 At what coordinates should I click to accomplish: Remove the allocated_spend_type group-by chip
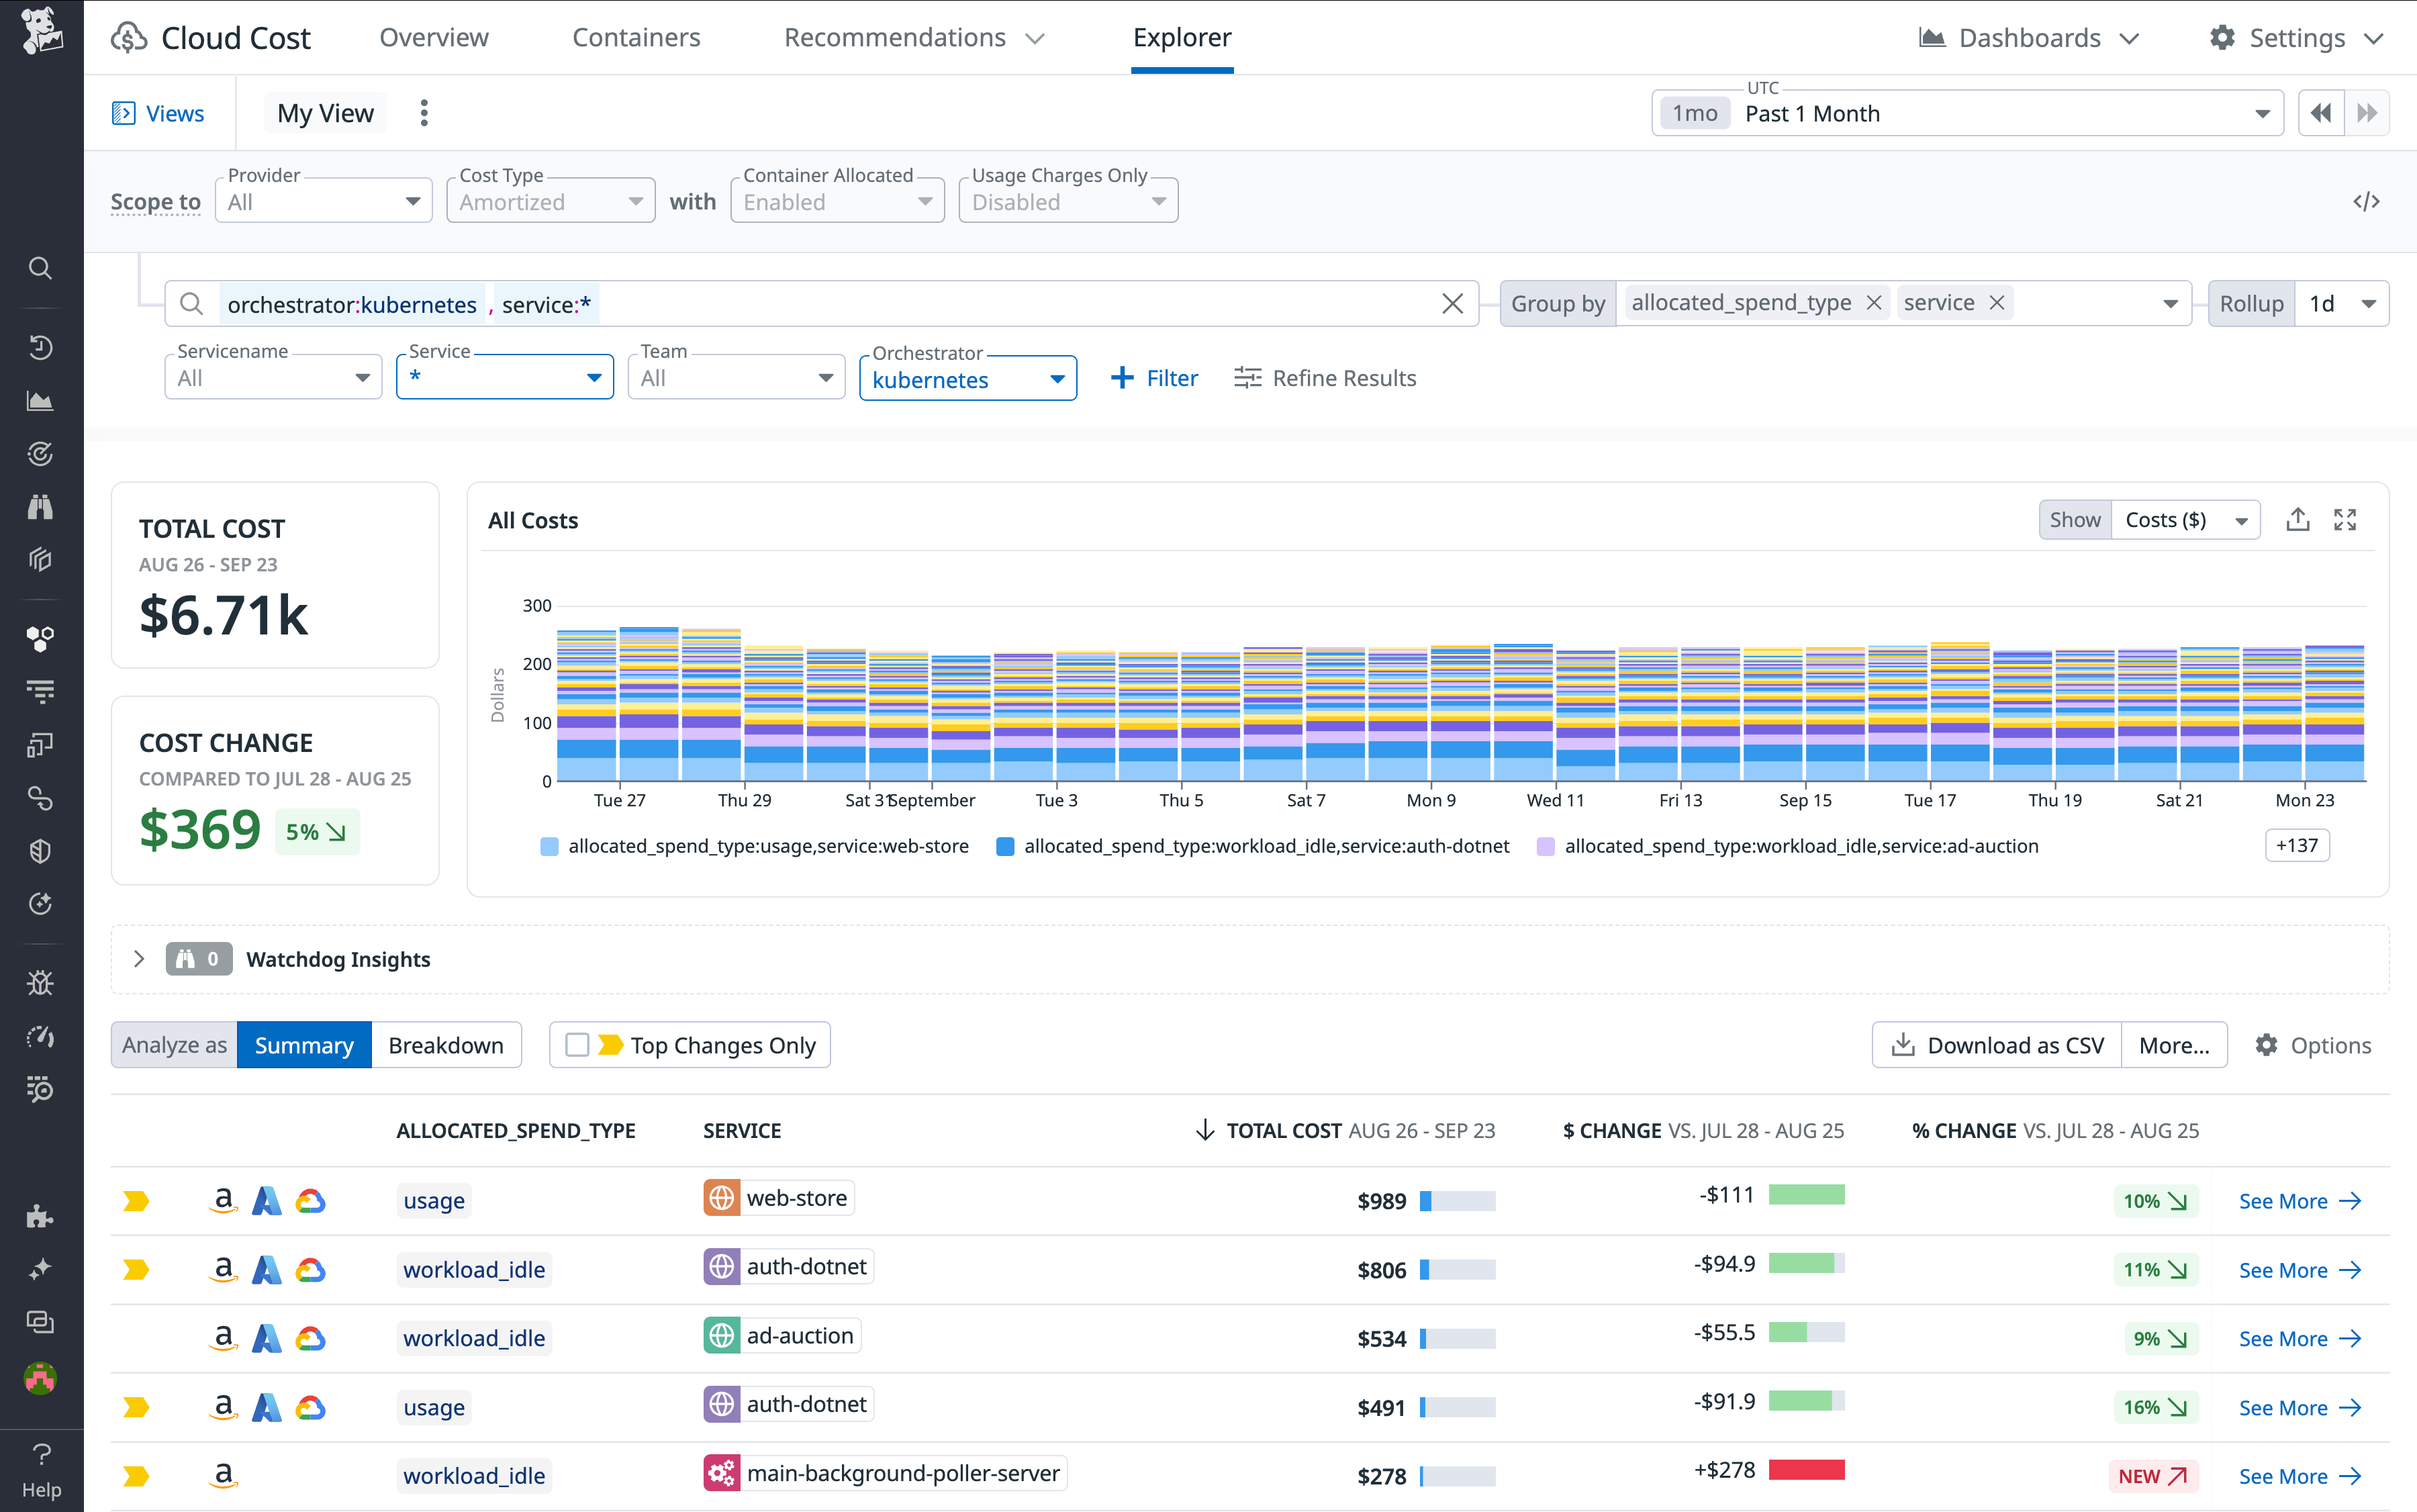tap(1874, 302)
